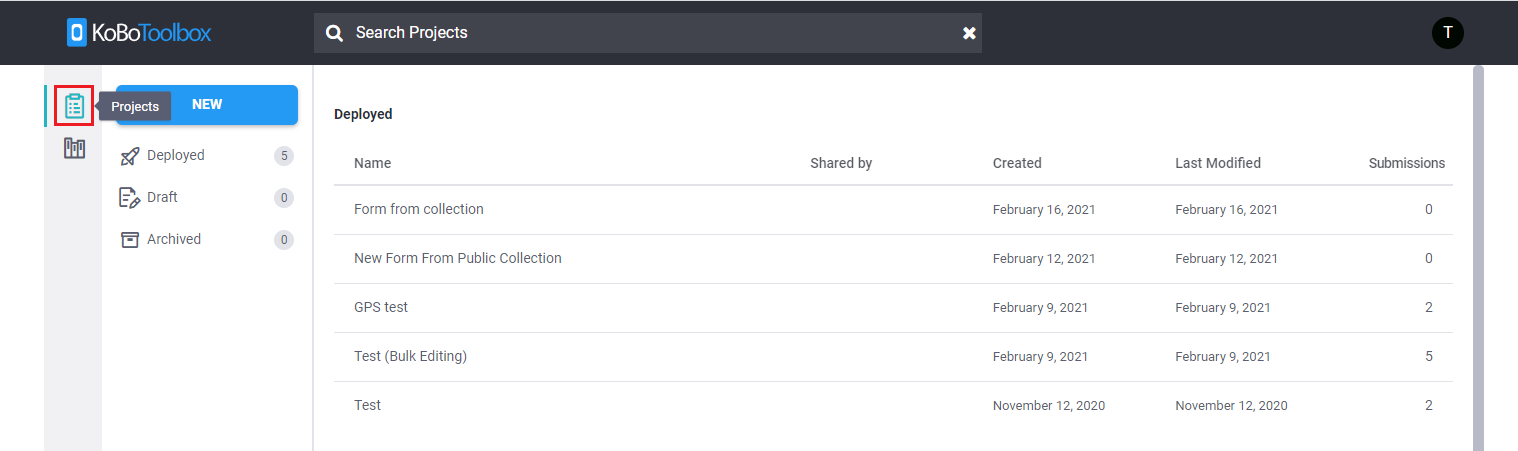This screenshot has height=451, width=1518.
Task: Click the search magnifier icon
Action: pyautogui.click(x=335, y=33)
